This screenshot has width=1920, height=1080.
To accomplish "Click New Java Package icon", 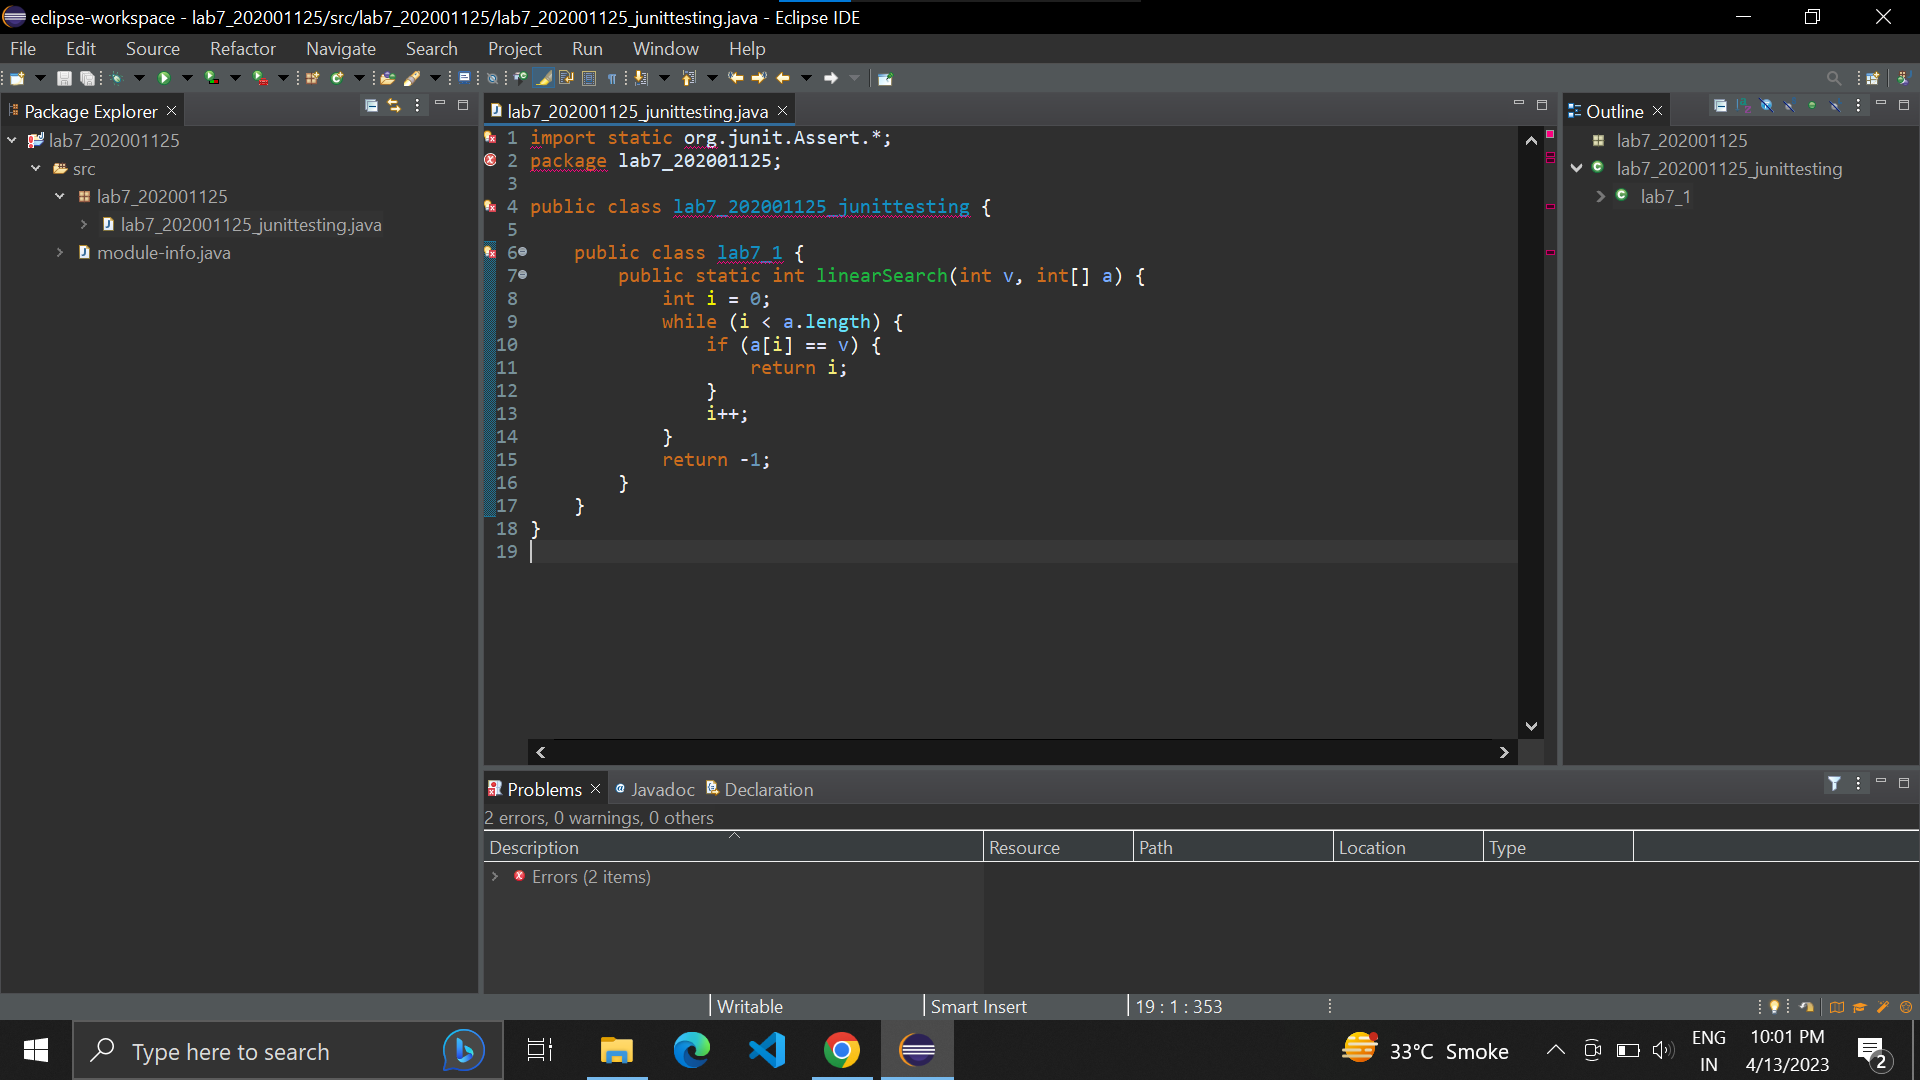I will click(x=312, y=78).
